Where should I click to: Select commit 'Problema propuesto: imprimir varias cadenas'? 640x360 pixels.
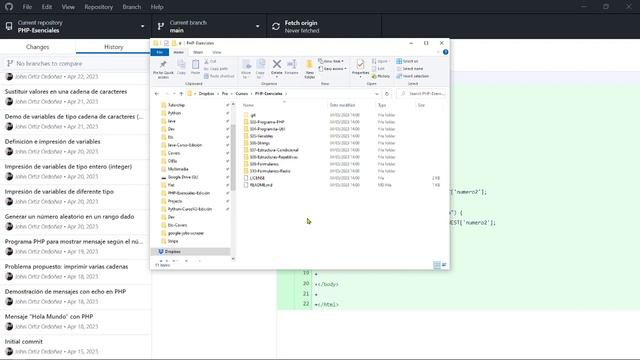(x=76, y=271)
